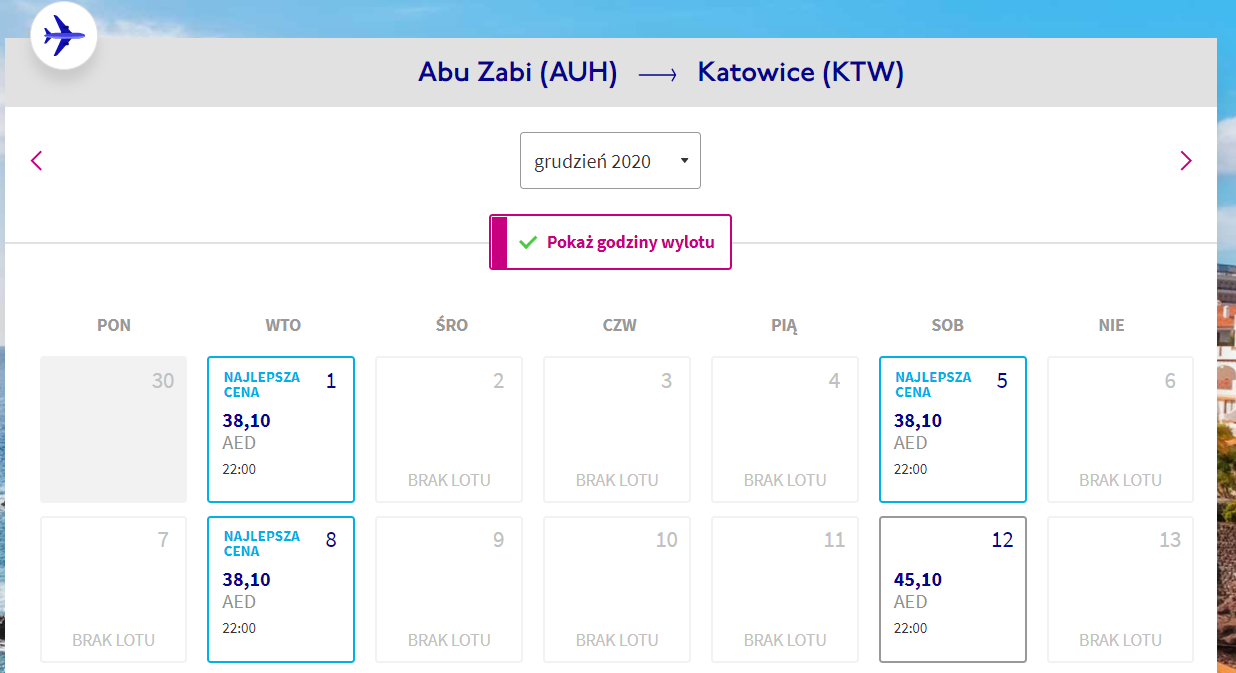
Task: Go to previous month with left arrow
Action: [37, 160]
